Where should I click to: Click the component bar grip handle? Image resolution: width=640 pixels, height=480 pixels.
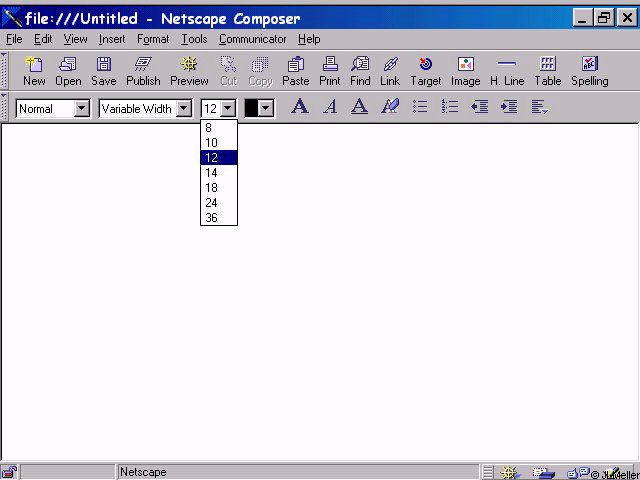pyautogui.click(x=488, y=473)
